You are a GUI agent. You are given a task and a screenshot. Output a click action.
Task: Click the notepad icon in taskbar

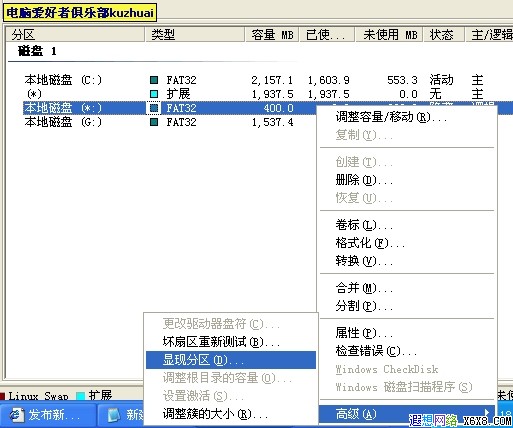114,415
